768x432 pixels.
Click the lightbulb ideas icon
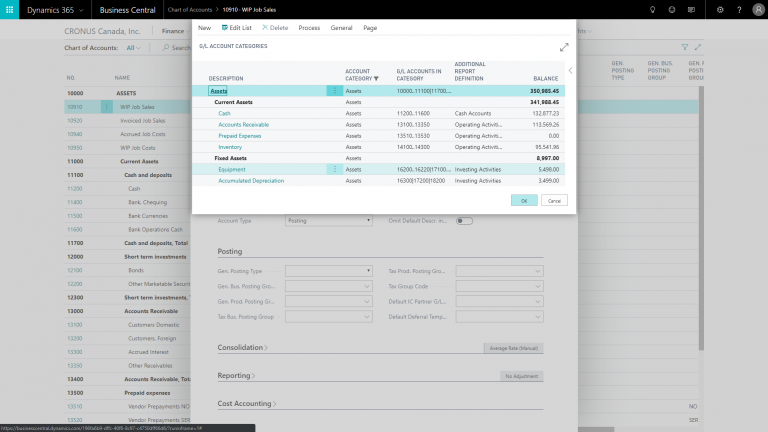pos(652,10)
